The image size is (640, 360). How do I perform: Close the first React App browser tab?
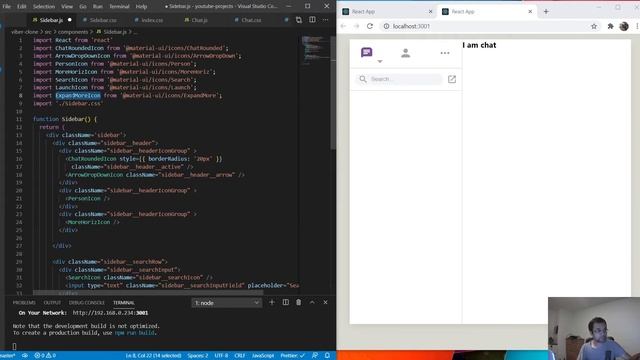click(430, 12)
